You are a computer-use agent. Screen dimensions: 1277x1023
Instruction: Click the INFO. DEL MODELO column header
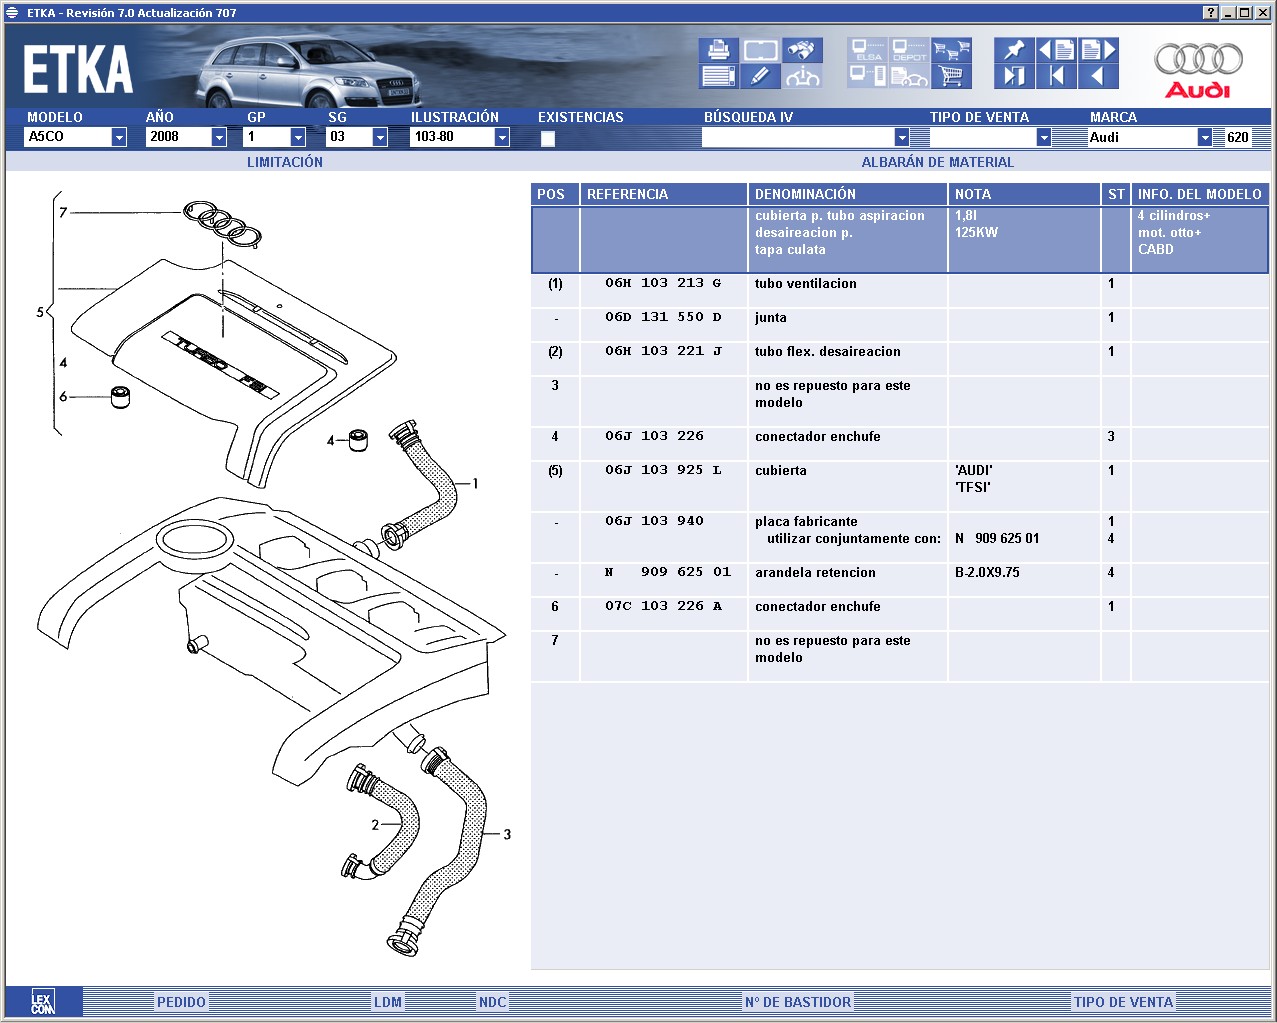pos(1200,194)
